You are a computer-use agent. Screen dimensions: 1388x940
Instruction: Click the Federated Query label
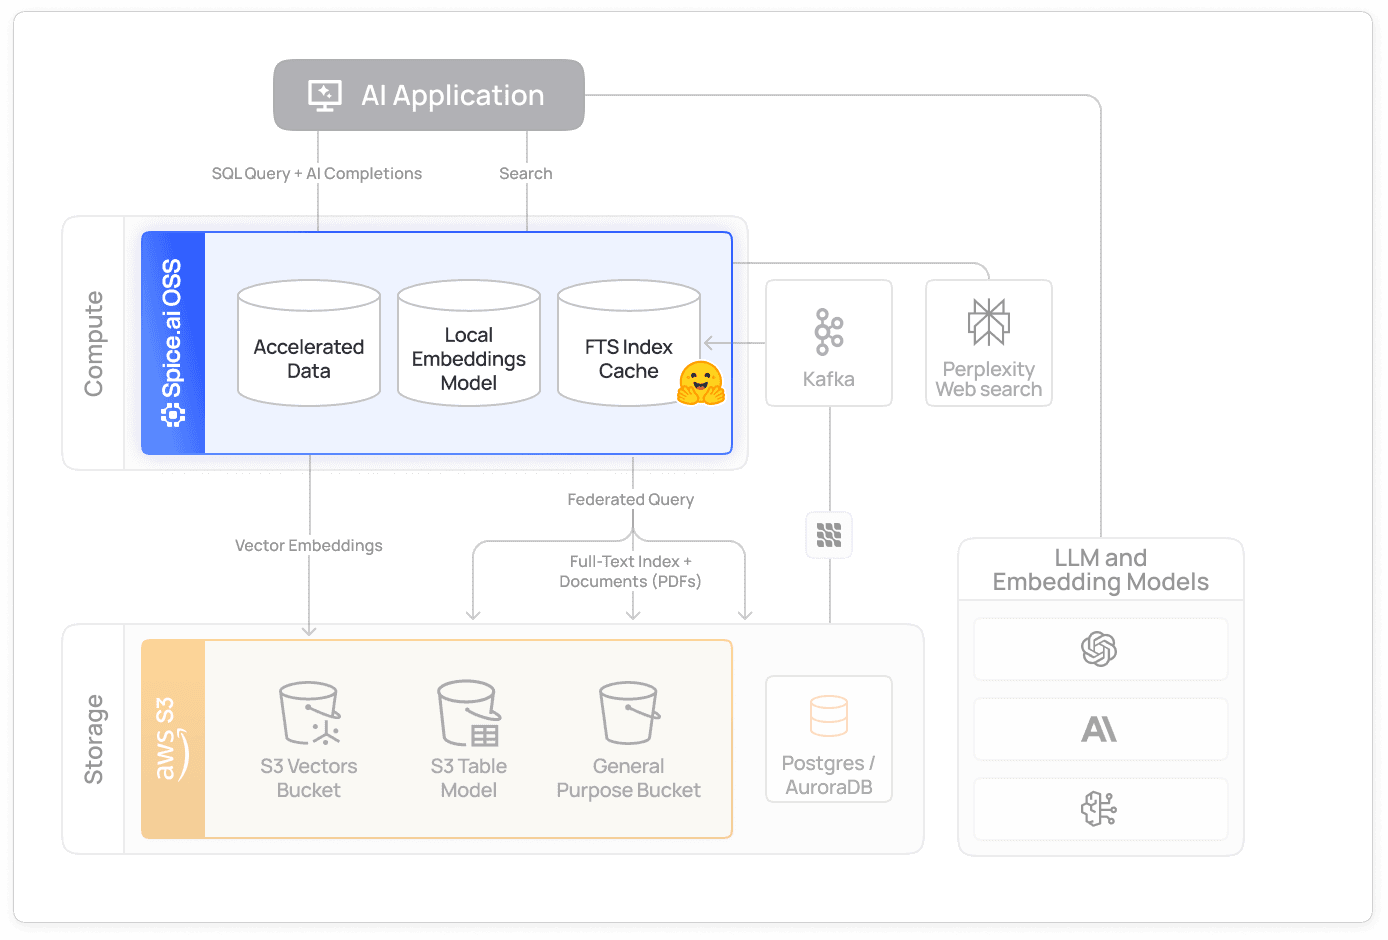(630, 499)
